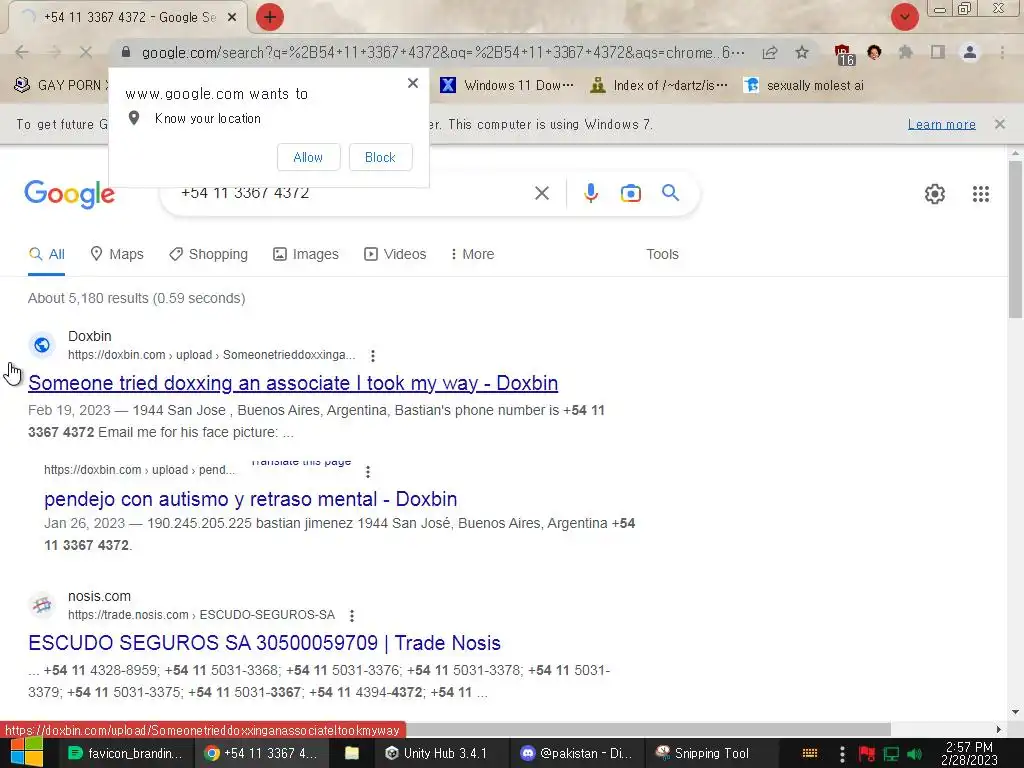
Task: Open the extensions puzzle icon
Action: [906, 52]
